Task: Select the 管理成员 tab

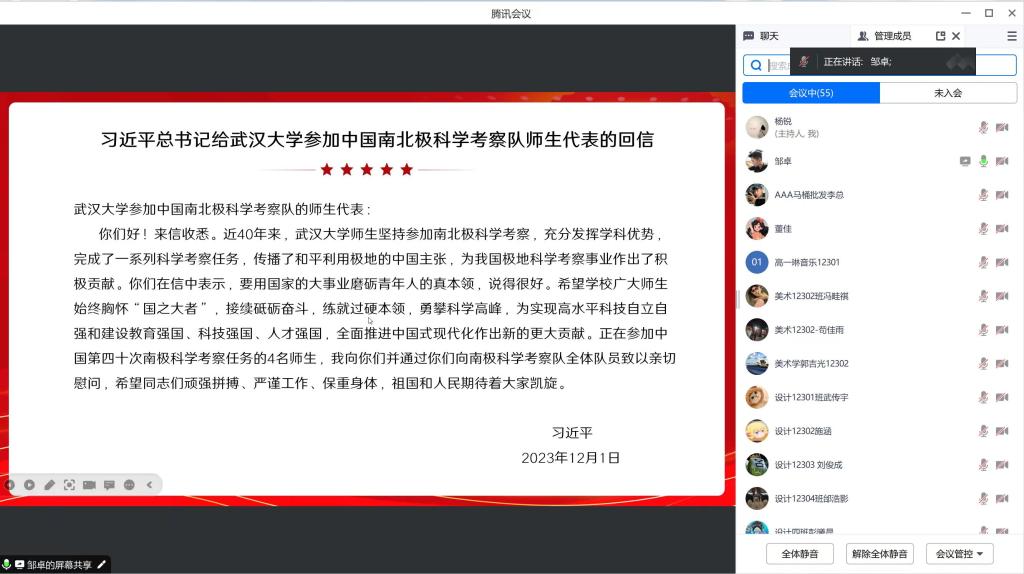Action: (x=884, y=36)
